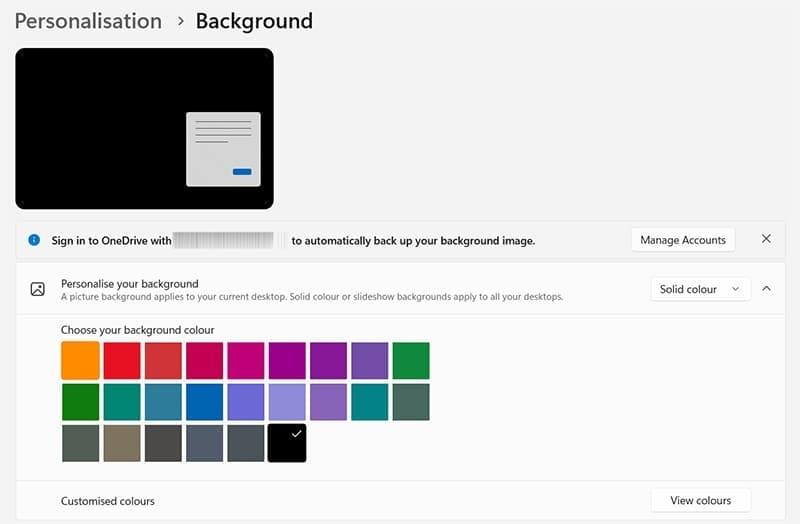
Task: Choose the khaki brown colour swatch
Action: pos(122,443)
